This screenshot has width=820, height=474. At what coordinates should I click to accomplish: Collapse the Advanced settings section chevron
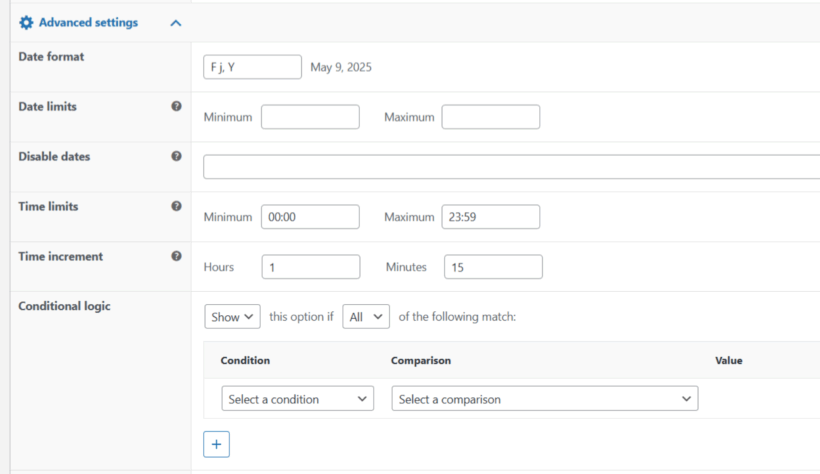(176, 23)
